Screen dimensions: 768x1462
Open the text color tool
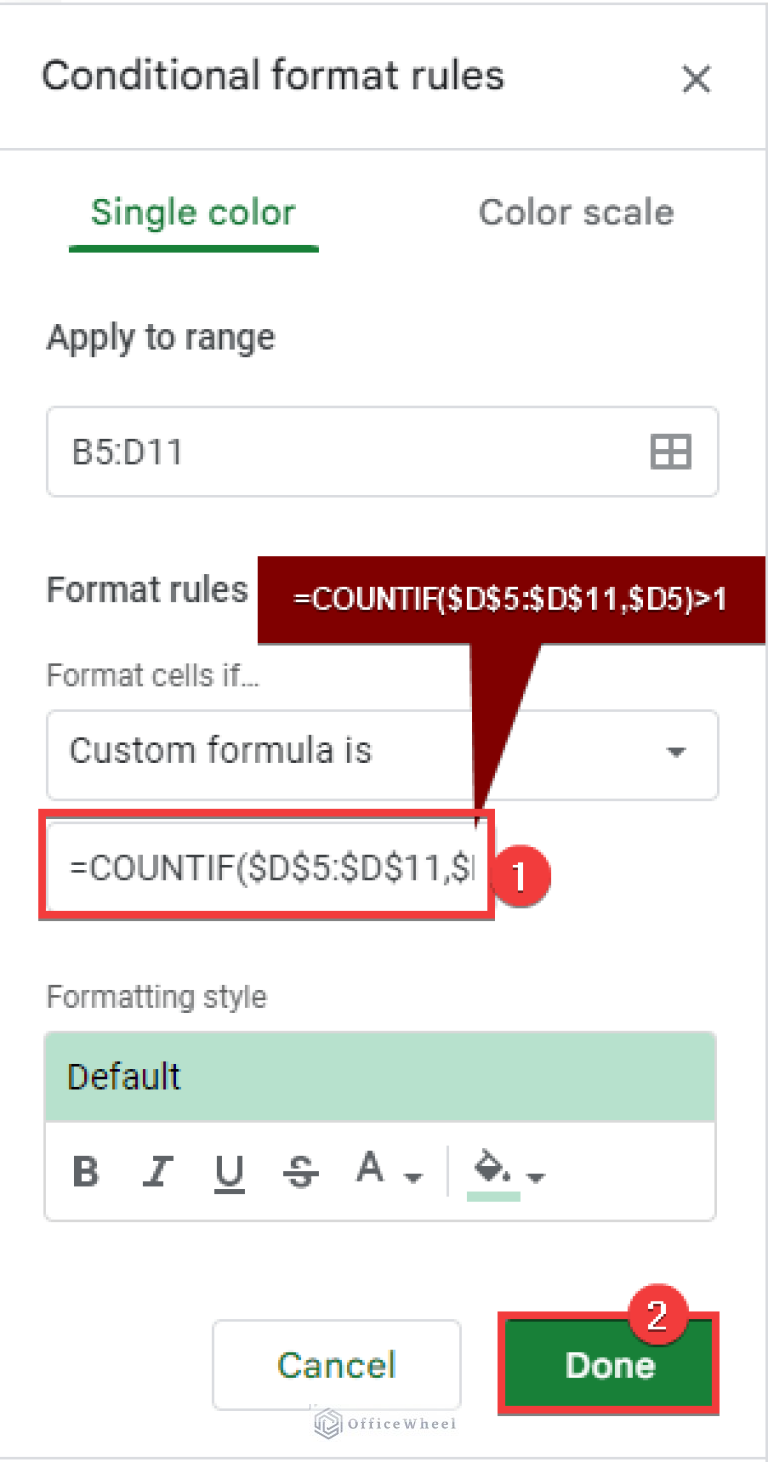pyautogui.click(x=369, y=1168)
